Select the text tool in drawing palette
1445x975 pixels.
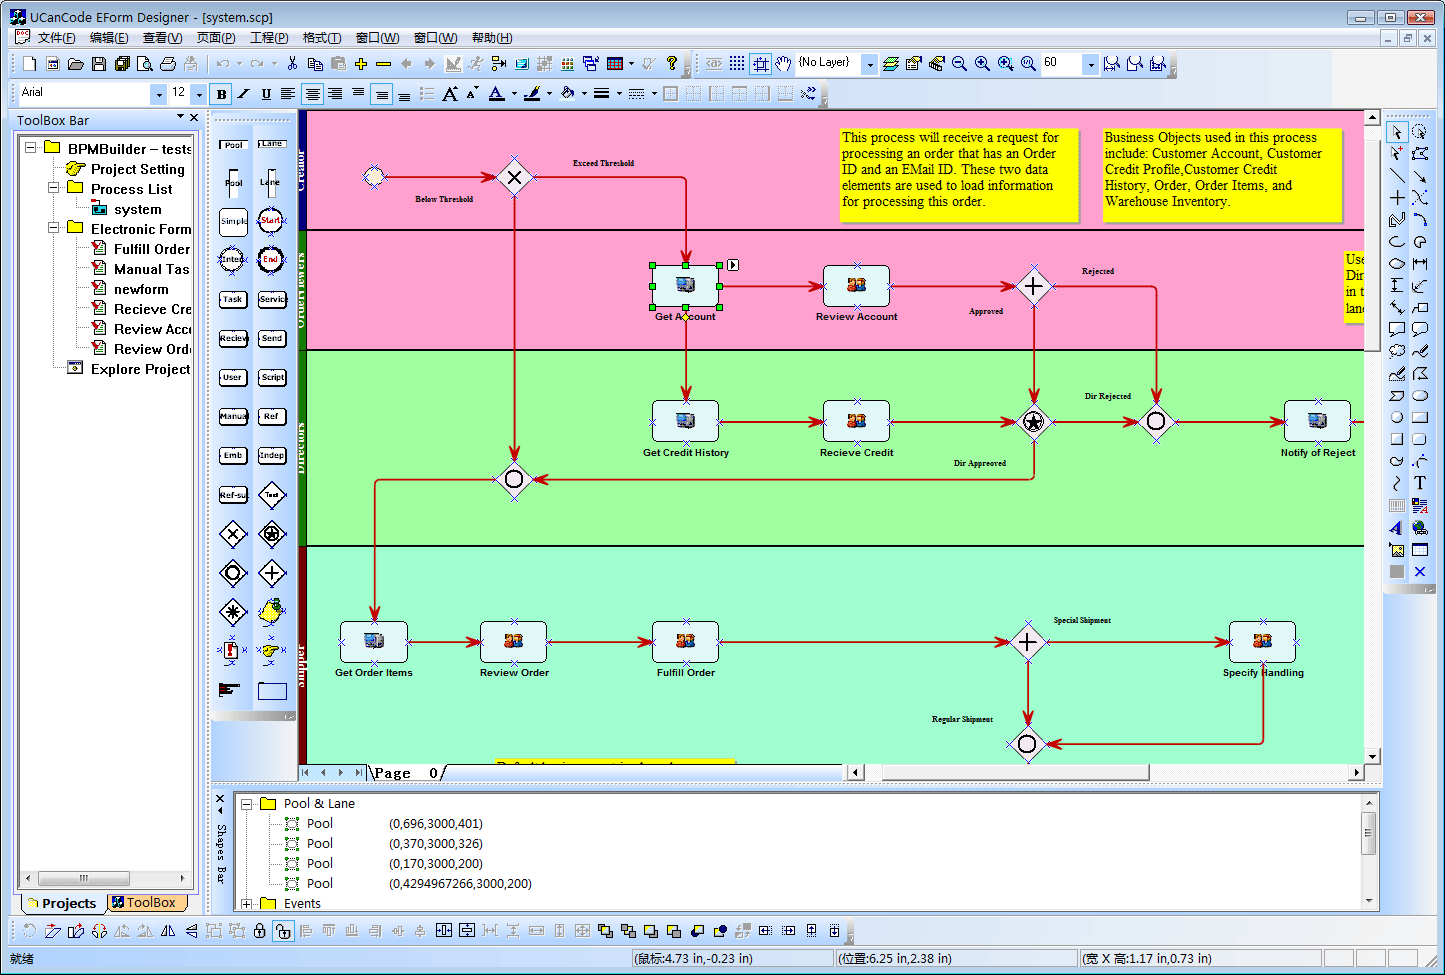[1420, 483]
